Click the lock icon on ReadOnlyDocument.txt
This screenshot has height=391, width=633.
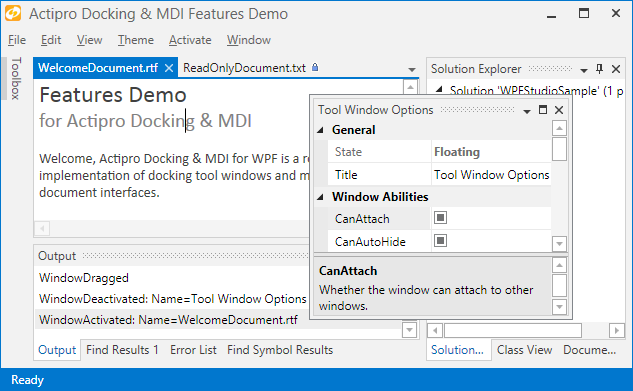(315, 67)
